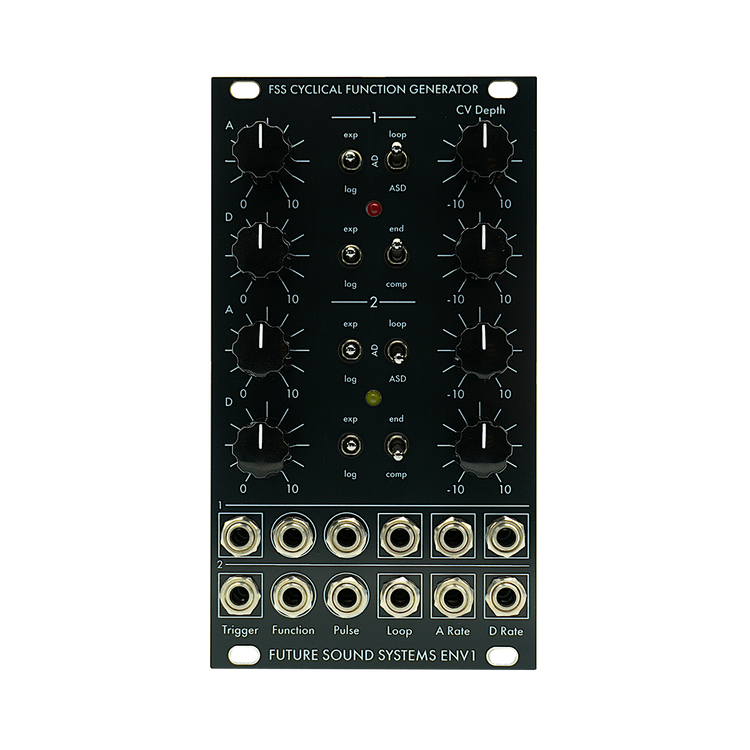Screen dimensions: 750x750
Task: Click the top CV Depth knob
Action: coord(484,150)
